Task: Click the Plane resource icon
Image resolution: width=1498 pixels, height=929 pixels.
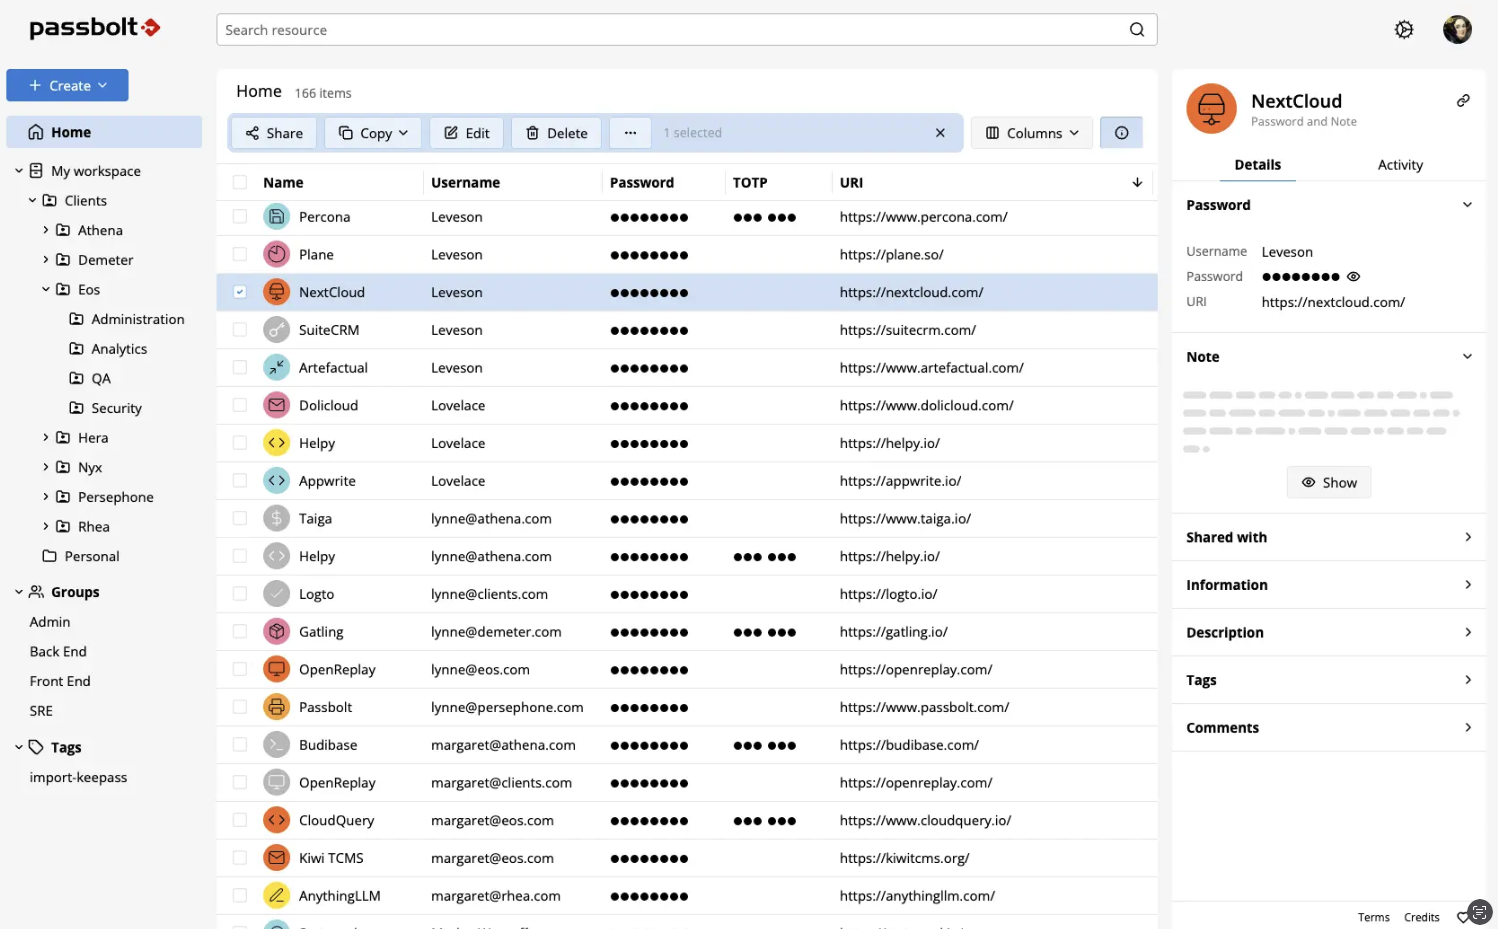Action: click(277, 255)
